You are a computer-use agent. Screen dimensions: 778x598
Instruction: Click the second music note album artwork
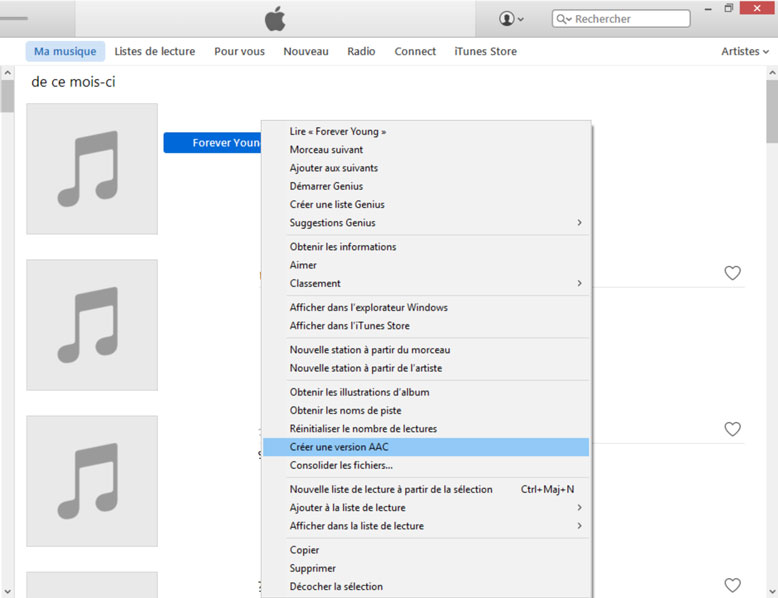(x=92, y=325)
